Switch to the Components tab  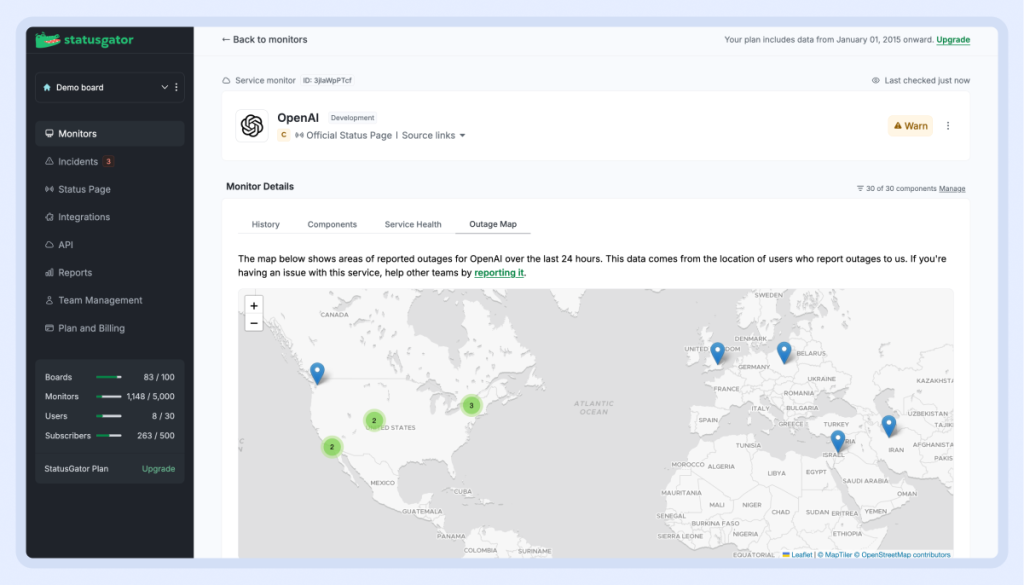pos(332,224)
